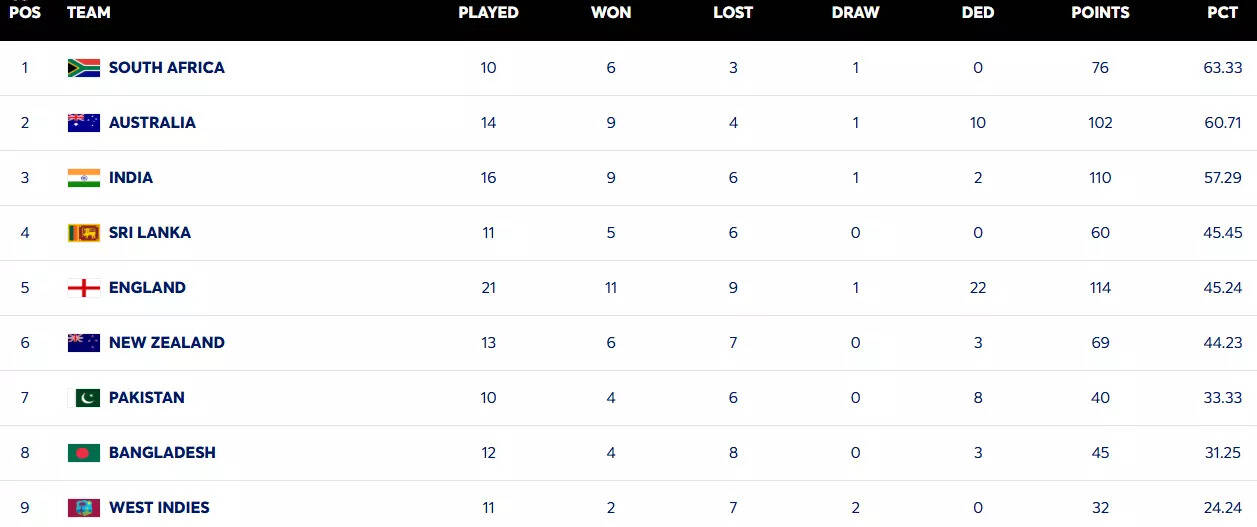The image size is (1257, 527).
Task: Click the Bangladesh flag icon
Action: (84, 453)
